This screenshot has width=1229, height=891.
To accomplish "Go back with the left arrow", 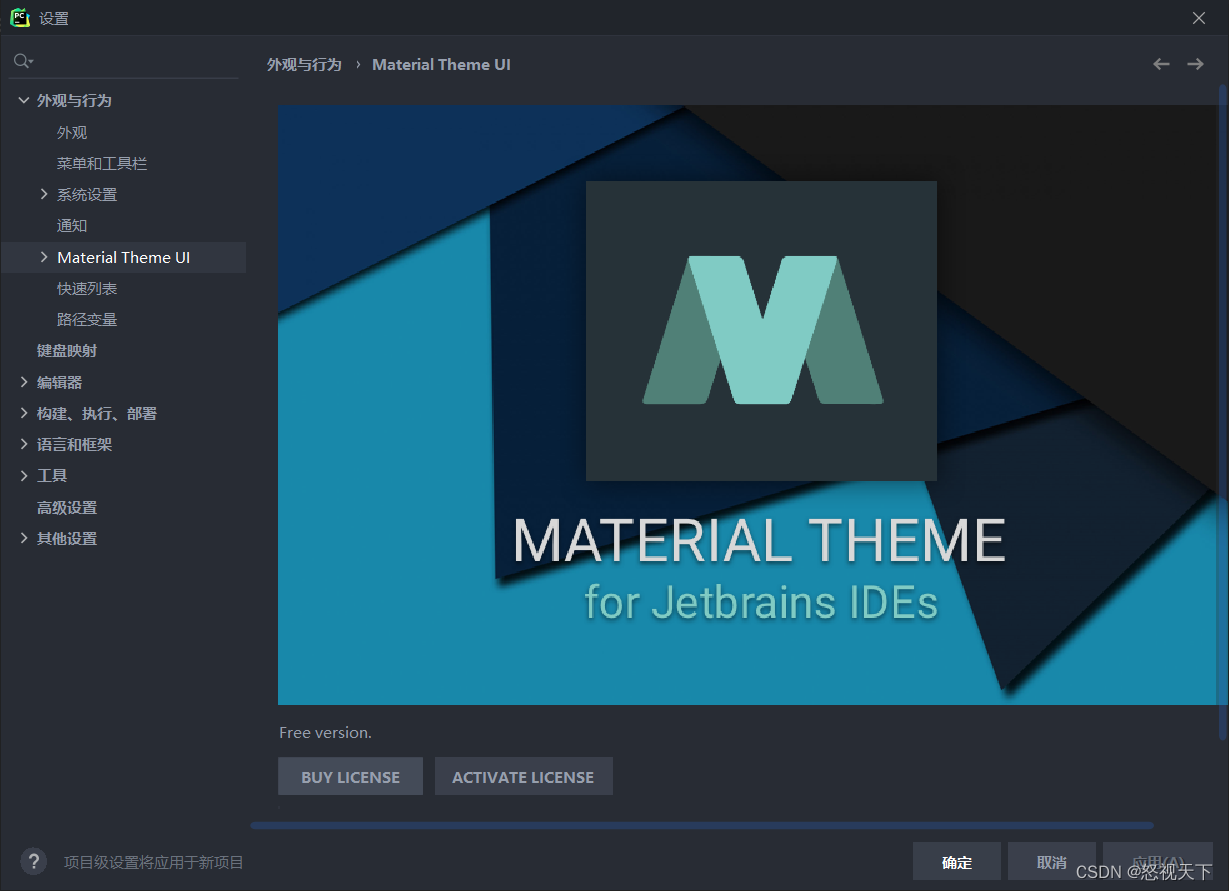I will 1161,64.
